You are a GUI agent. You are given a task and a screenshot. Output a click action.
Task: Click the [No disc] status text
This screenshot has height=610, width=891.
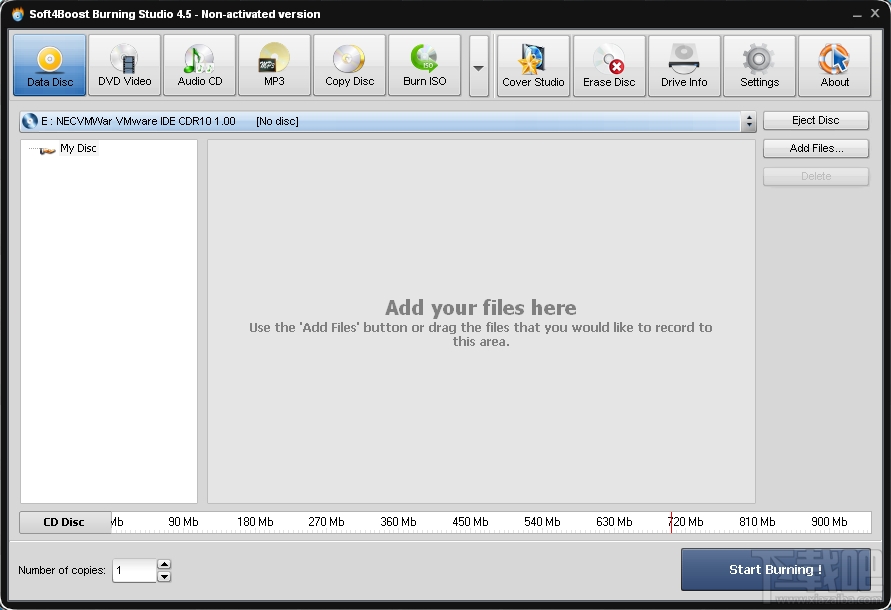(x=277, y=121)
